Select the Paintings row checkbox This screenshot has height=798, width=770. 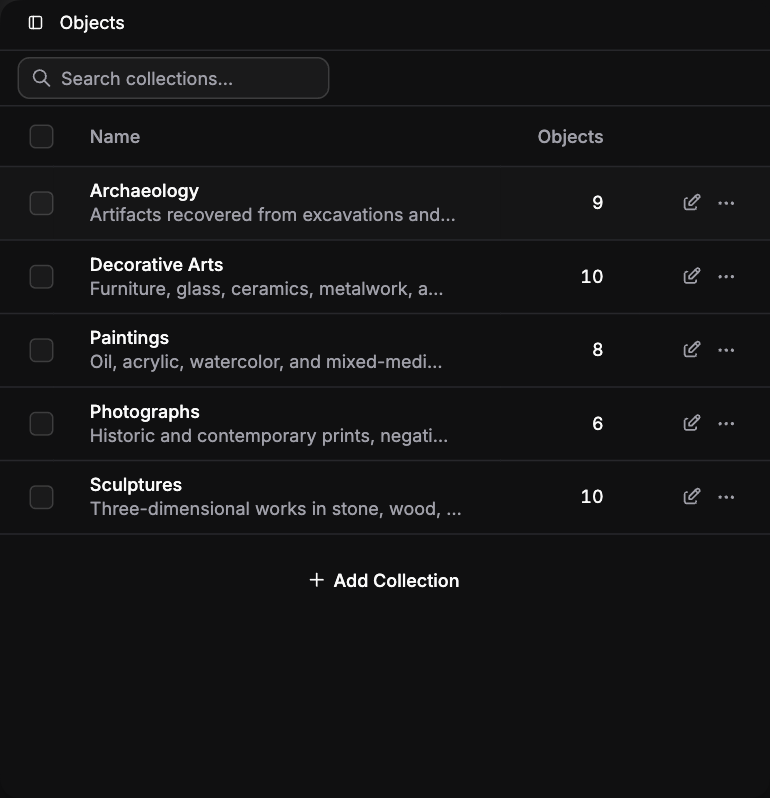click(41, 350)
